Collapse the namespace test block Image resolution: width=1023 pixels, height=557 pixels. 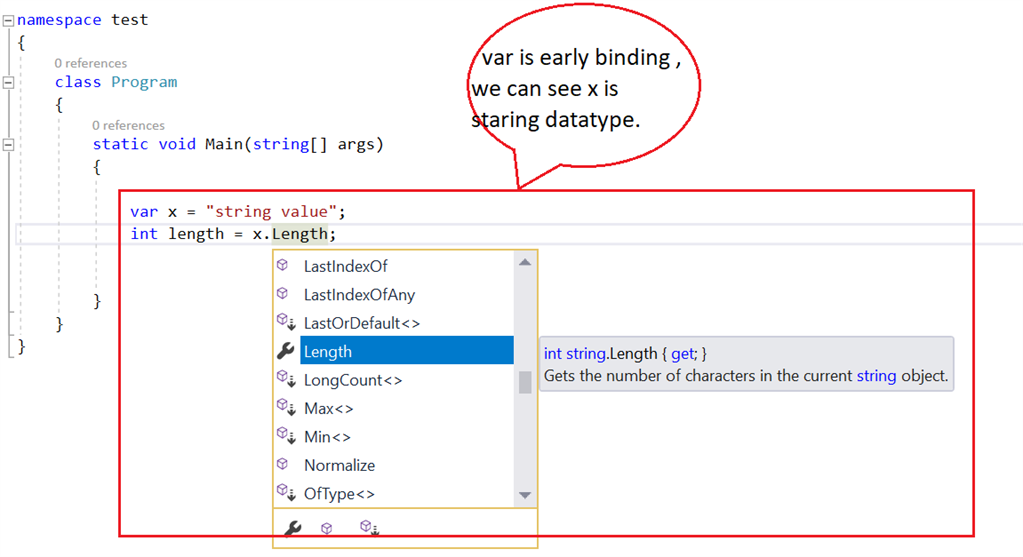point(8,21)
